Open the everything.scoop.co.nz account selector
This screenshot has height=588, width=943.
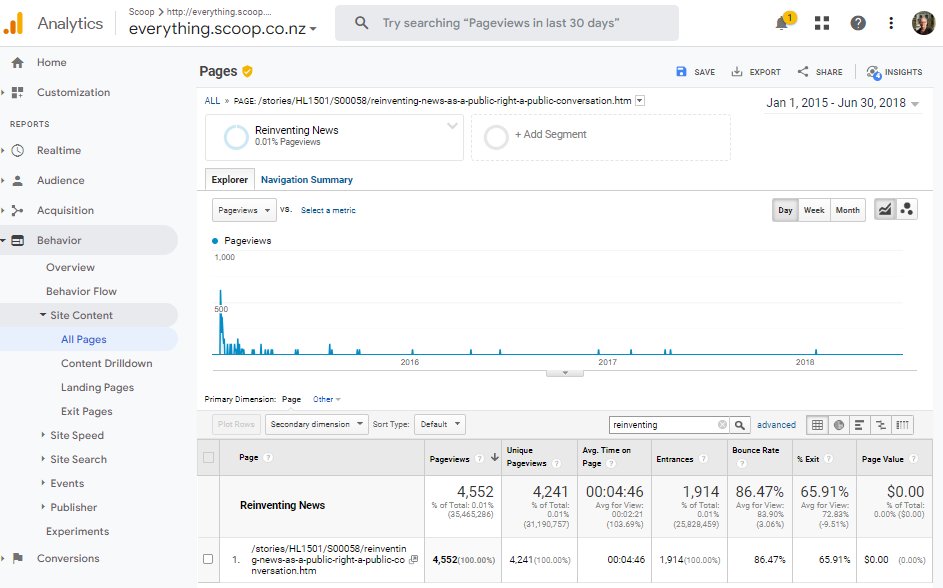point(223,28)
